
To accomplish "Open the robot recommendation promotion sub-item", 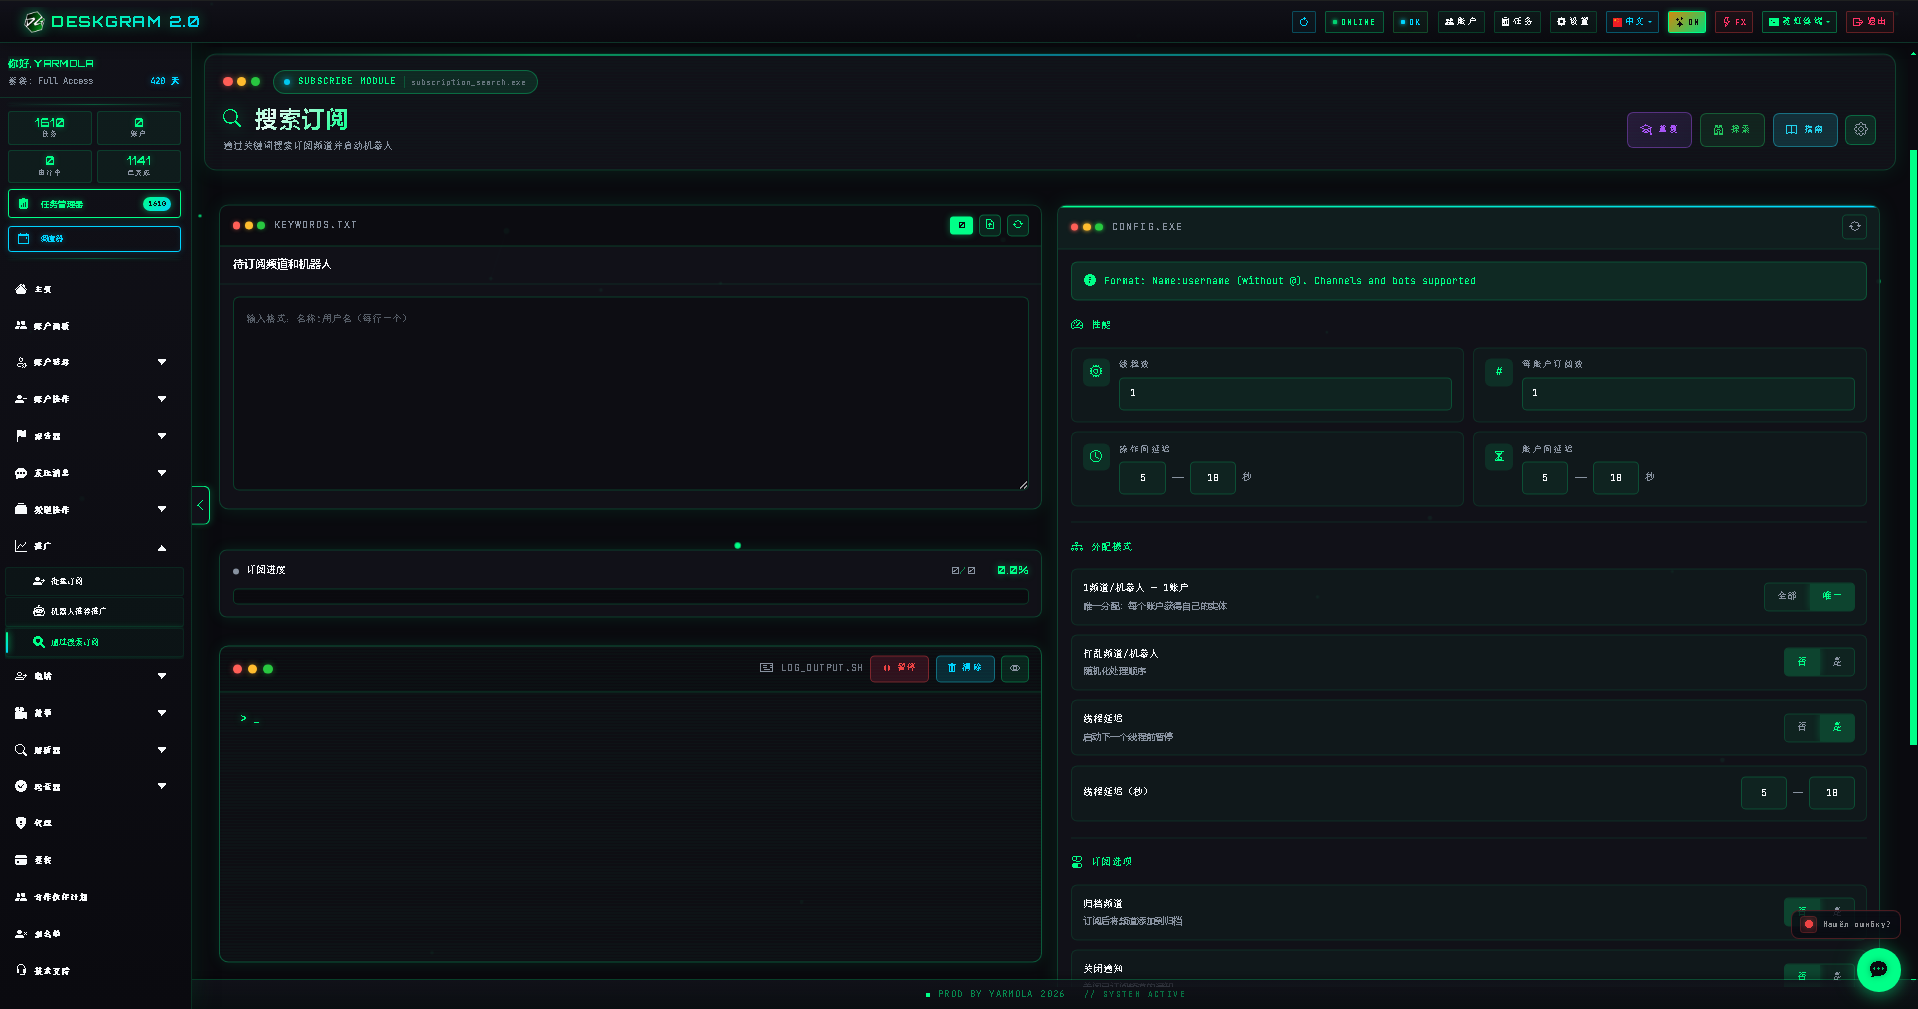I will point(95,611).
